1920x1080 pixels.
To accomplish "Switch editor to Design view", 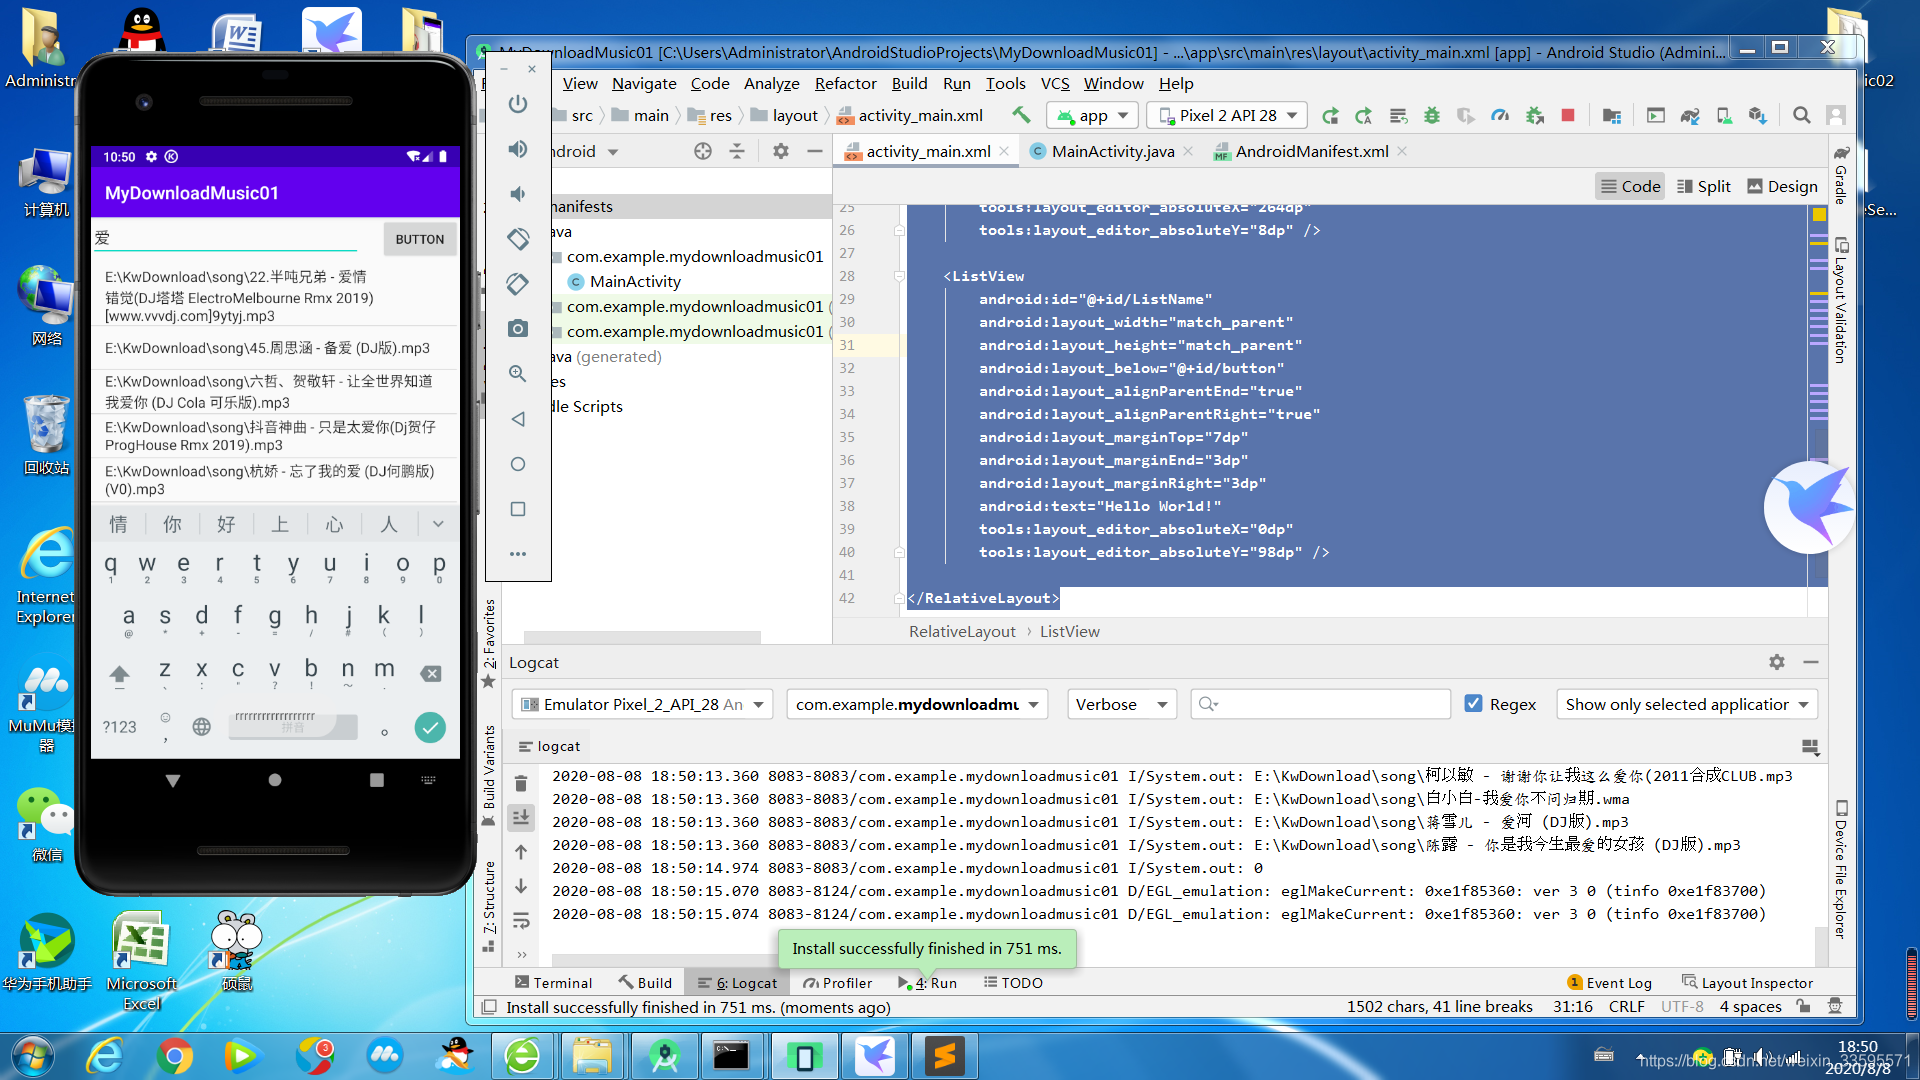I will click(x=1783, y=186).
